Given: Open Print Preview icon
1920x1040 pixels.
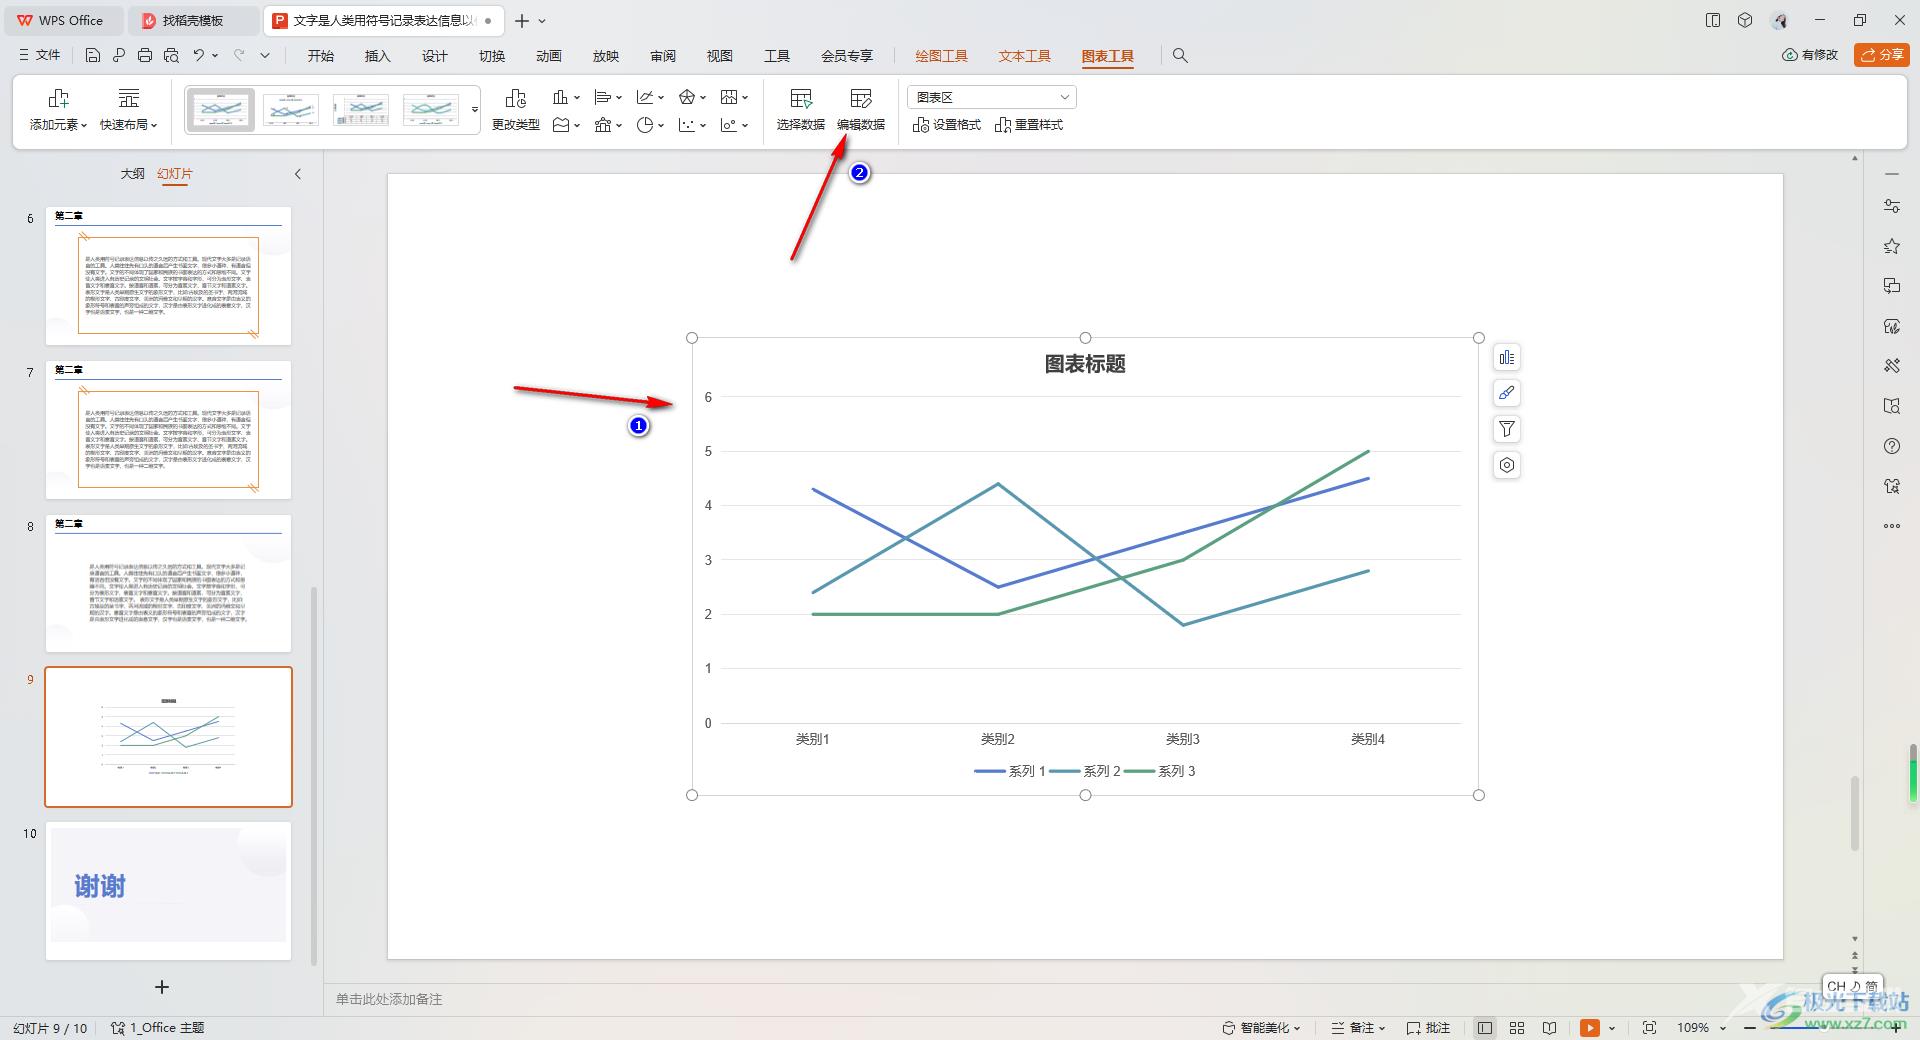Looking at the screenshot, I should pyautogui.click(x=171, y=55).
